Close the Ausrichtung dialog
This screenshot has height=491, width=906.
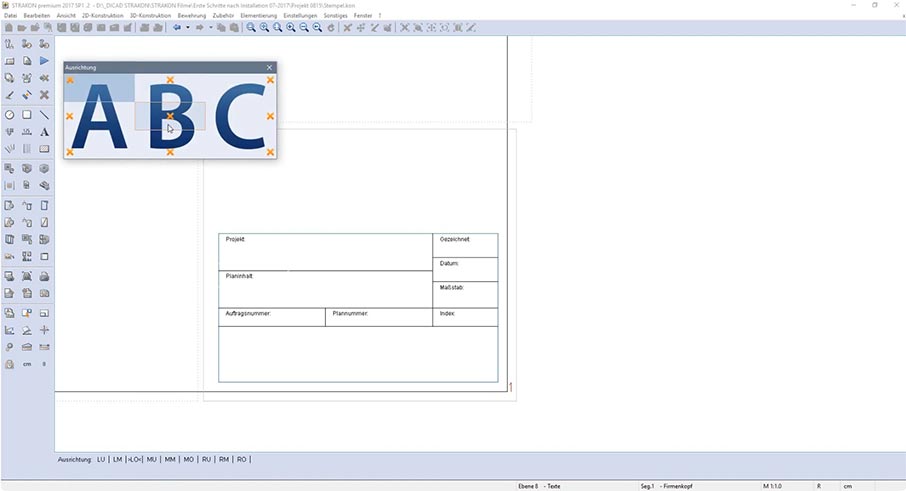[x=269, y=67]
